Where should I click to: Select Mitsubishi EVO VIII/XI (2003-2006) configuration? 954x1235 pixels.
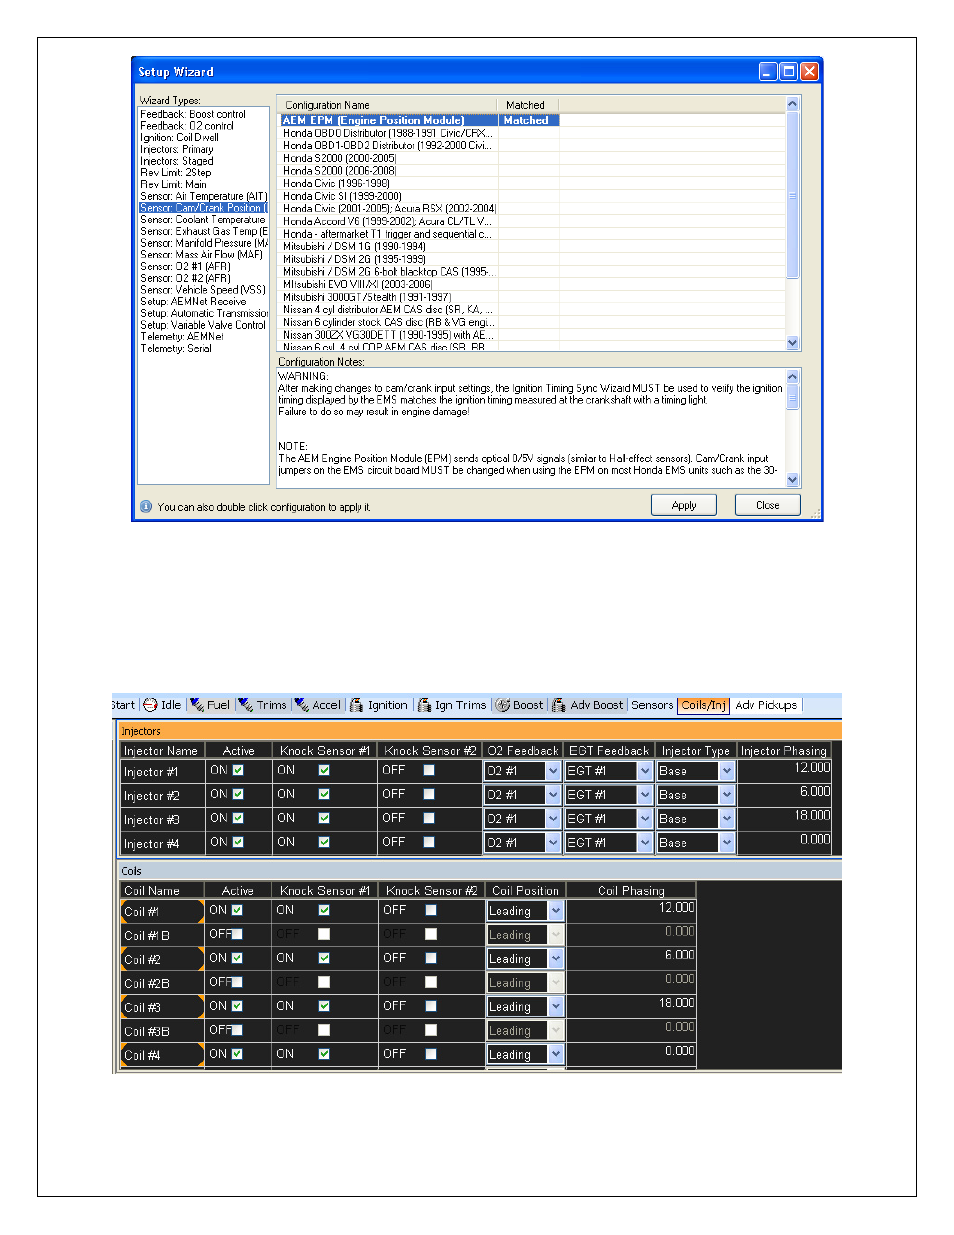[357, 284]
